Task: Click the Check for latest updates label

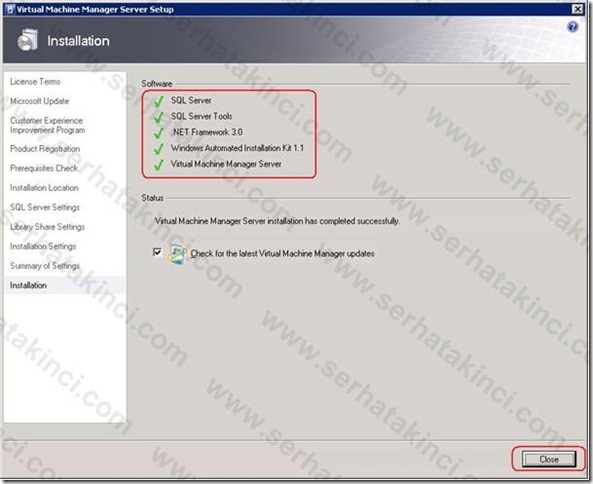Action: pos(282,253)
